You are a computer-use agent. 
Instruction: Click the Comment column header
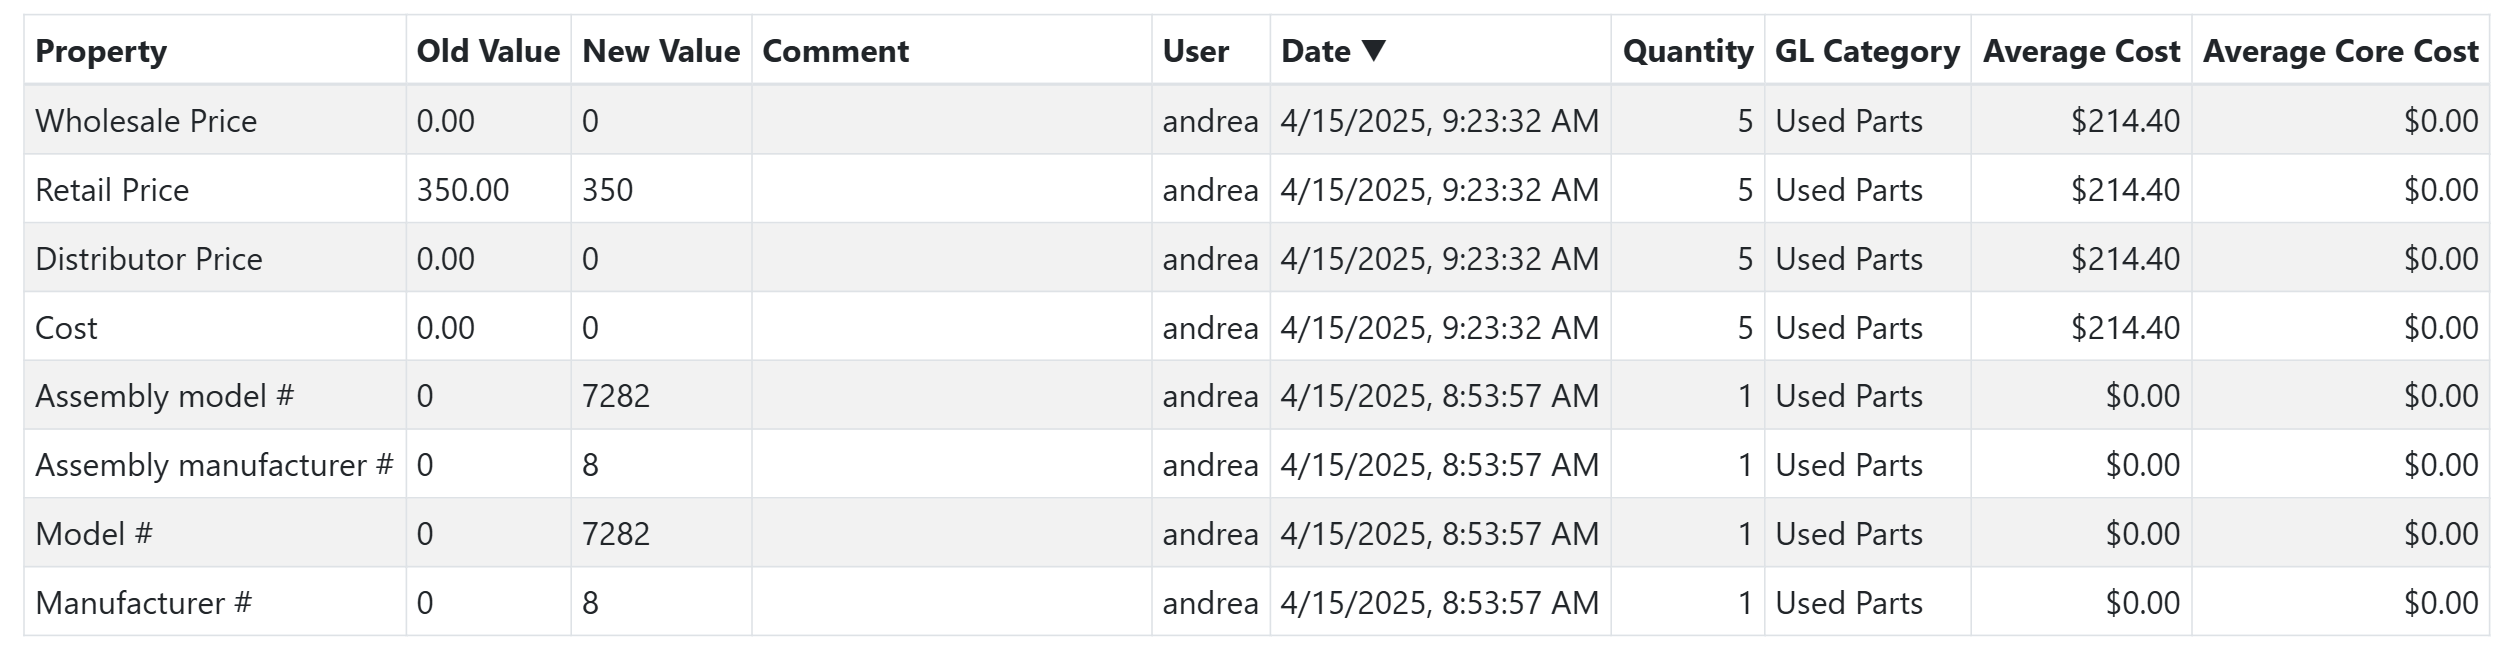click(x=835, y=52)
